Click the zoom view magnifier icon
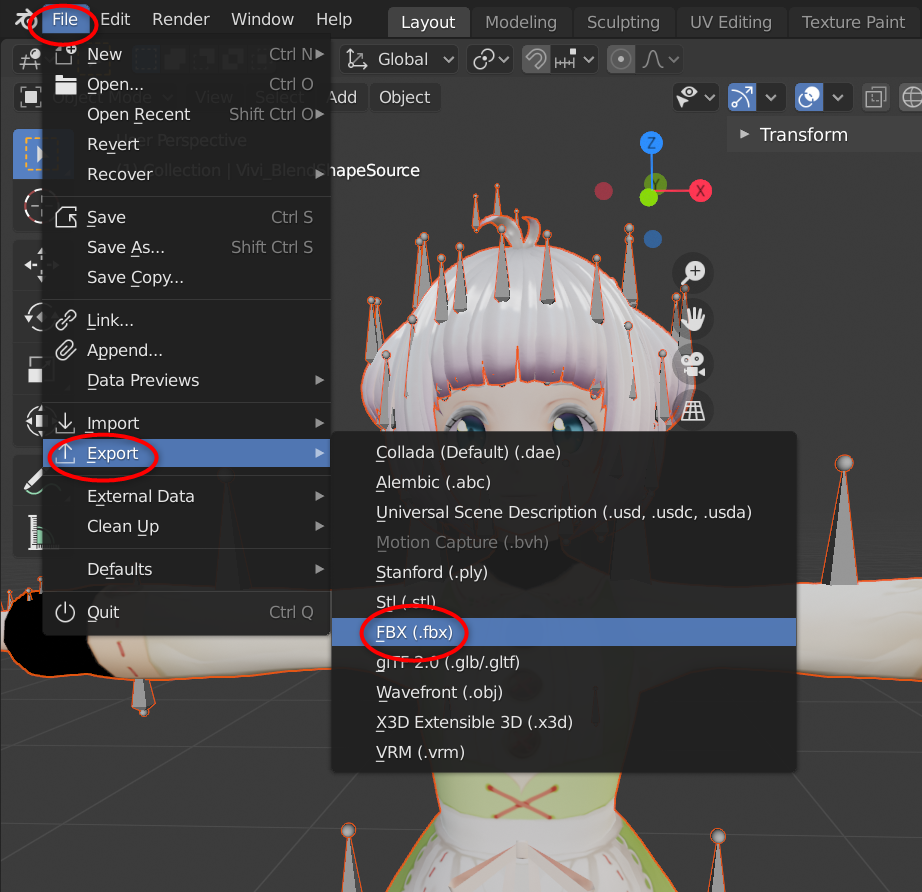The height and width of the screenshot is (892, 922). click(693, 272)
